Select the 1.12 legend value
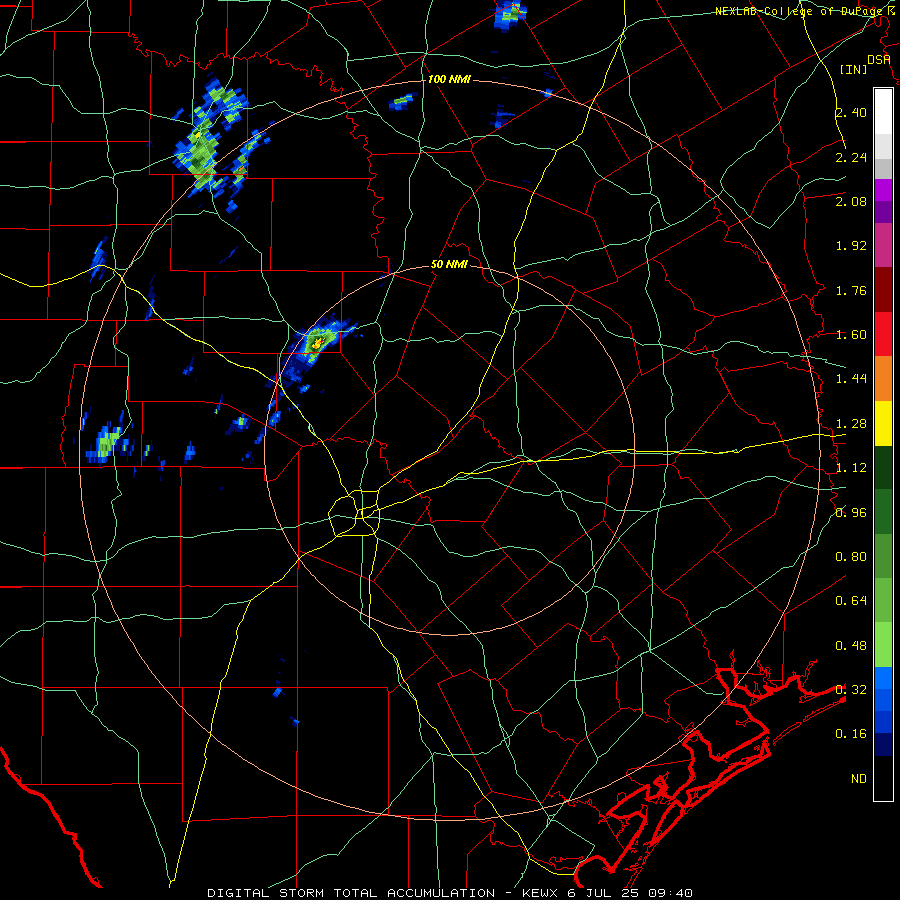900x900 pixels. click(x=851, y=468)
